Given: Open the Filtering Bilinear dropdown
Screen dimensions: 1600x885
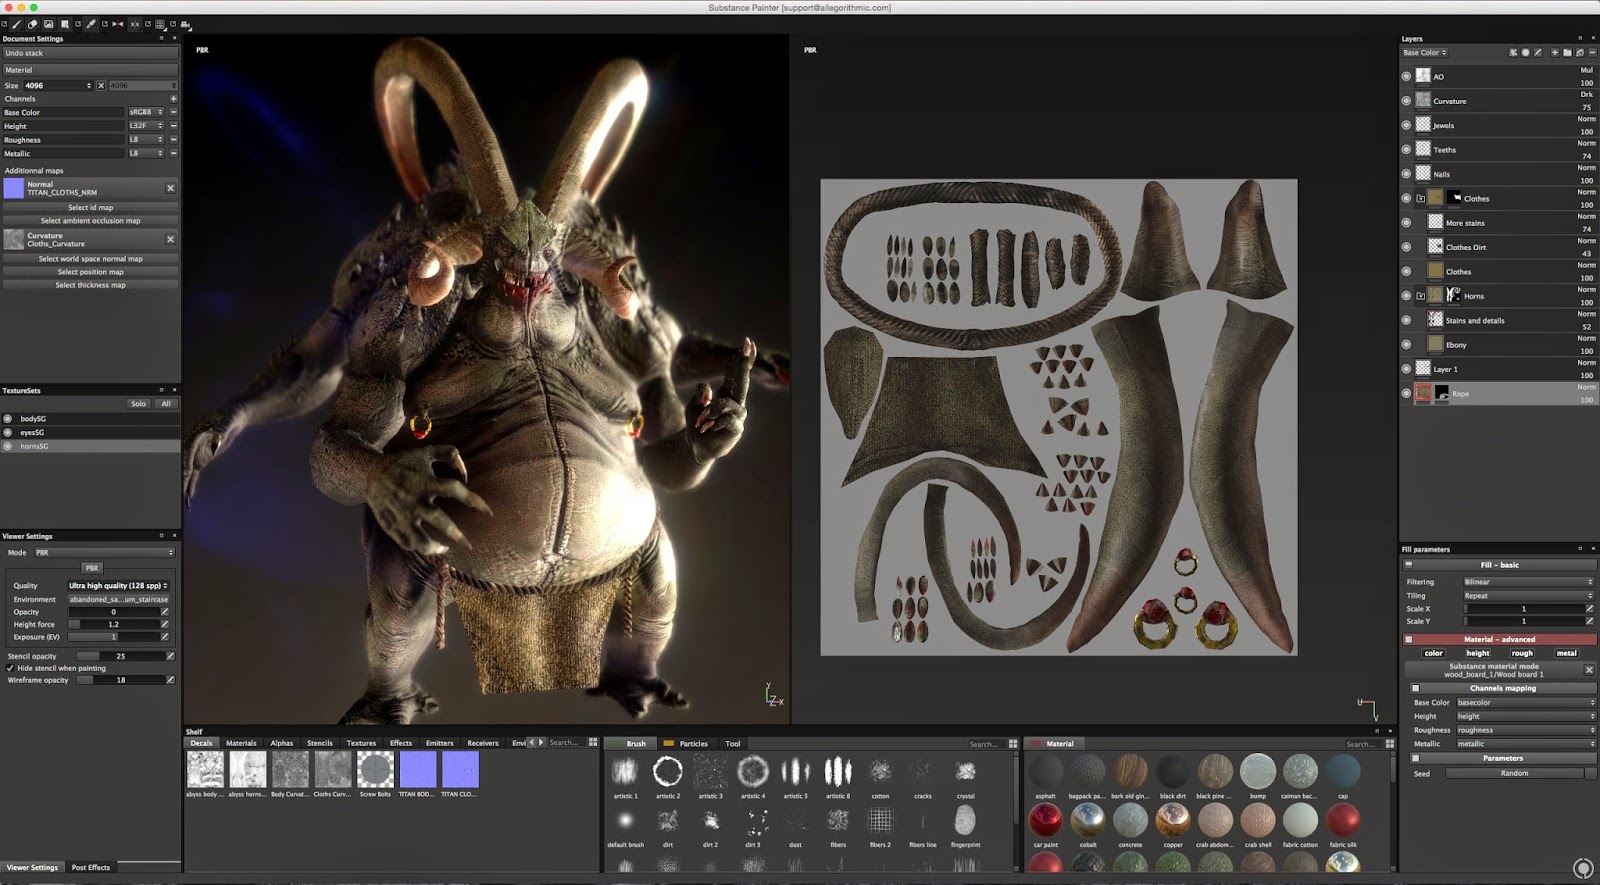Looking at the screenshot, I should click(x=1527, y=582).
